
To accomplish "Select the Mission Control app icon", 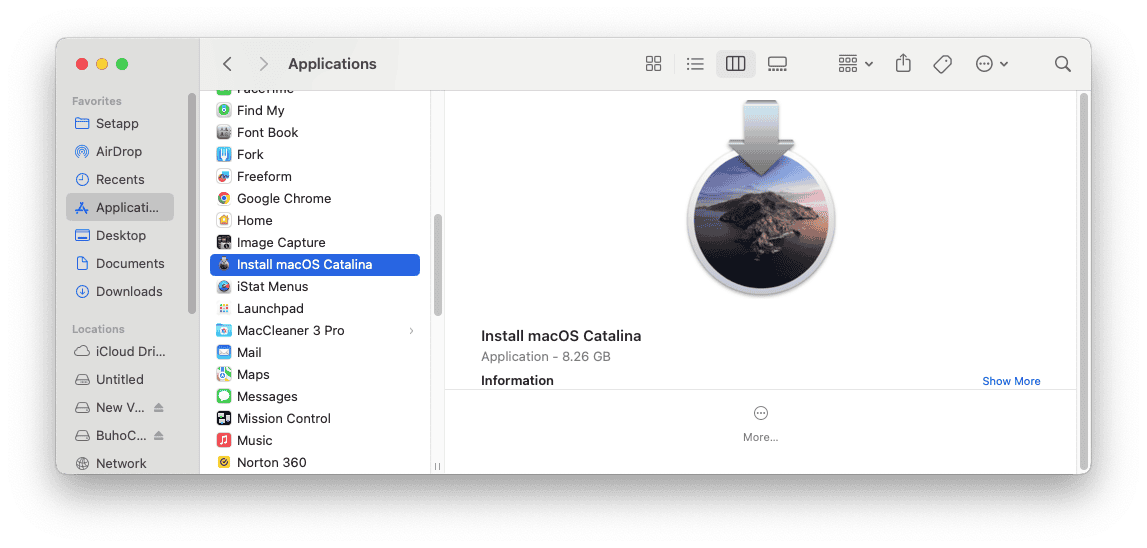I will coord(224,418).
